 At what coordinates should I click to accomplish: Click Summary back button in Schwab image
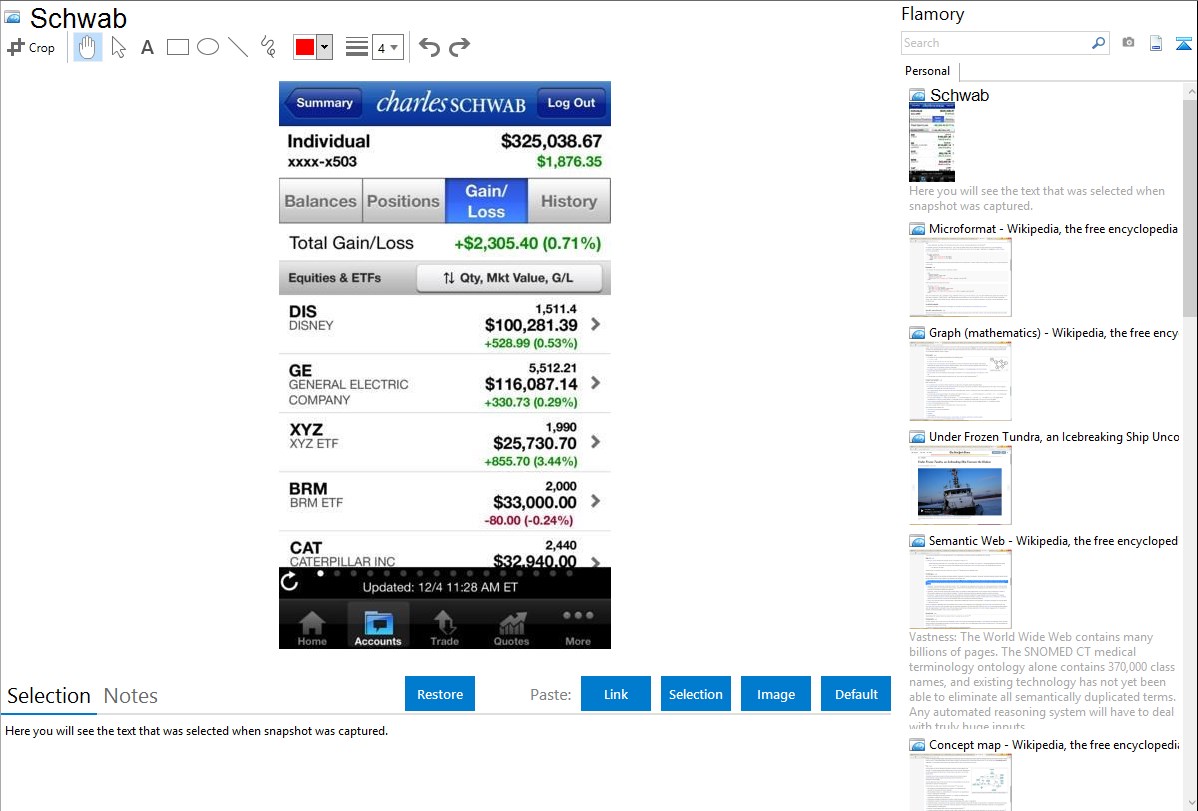click(323, 103)
